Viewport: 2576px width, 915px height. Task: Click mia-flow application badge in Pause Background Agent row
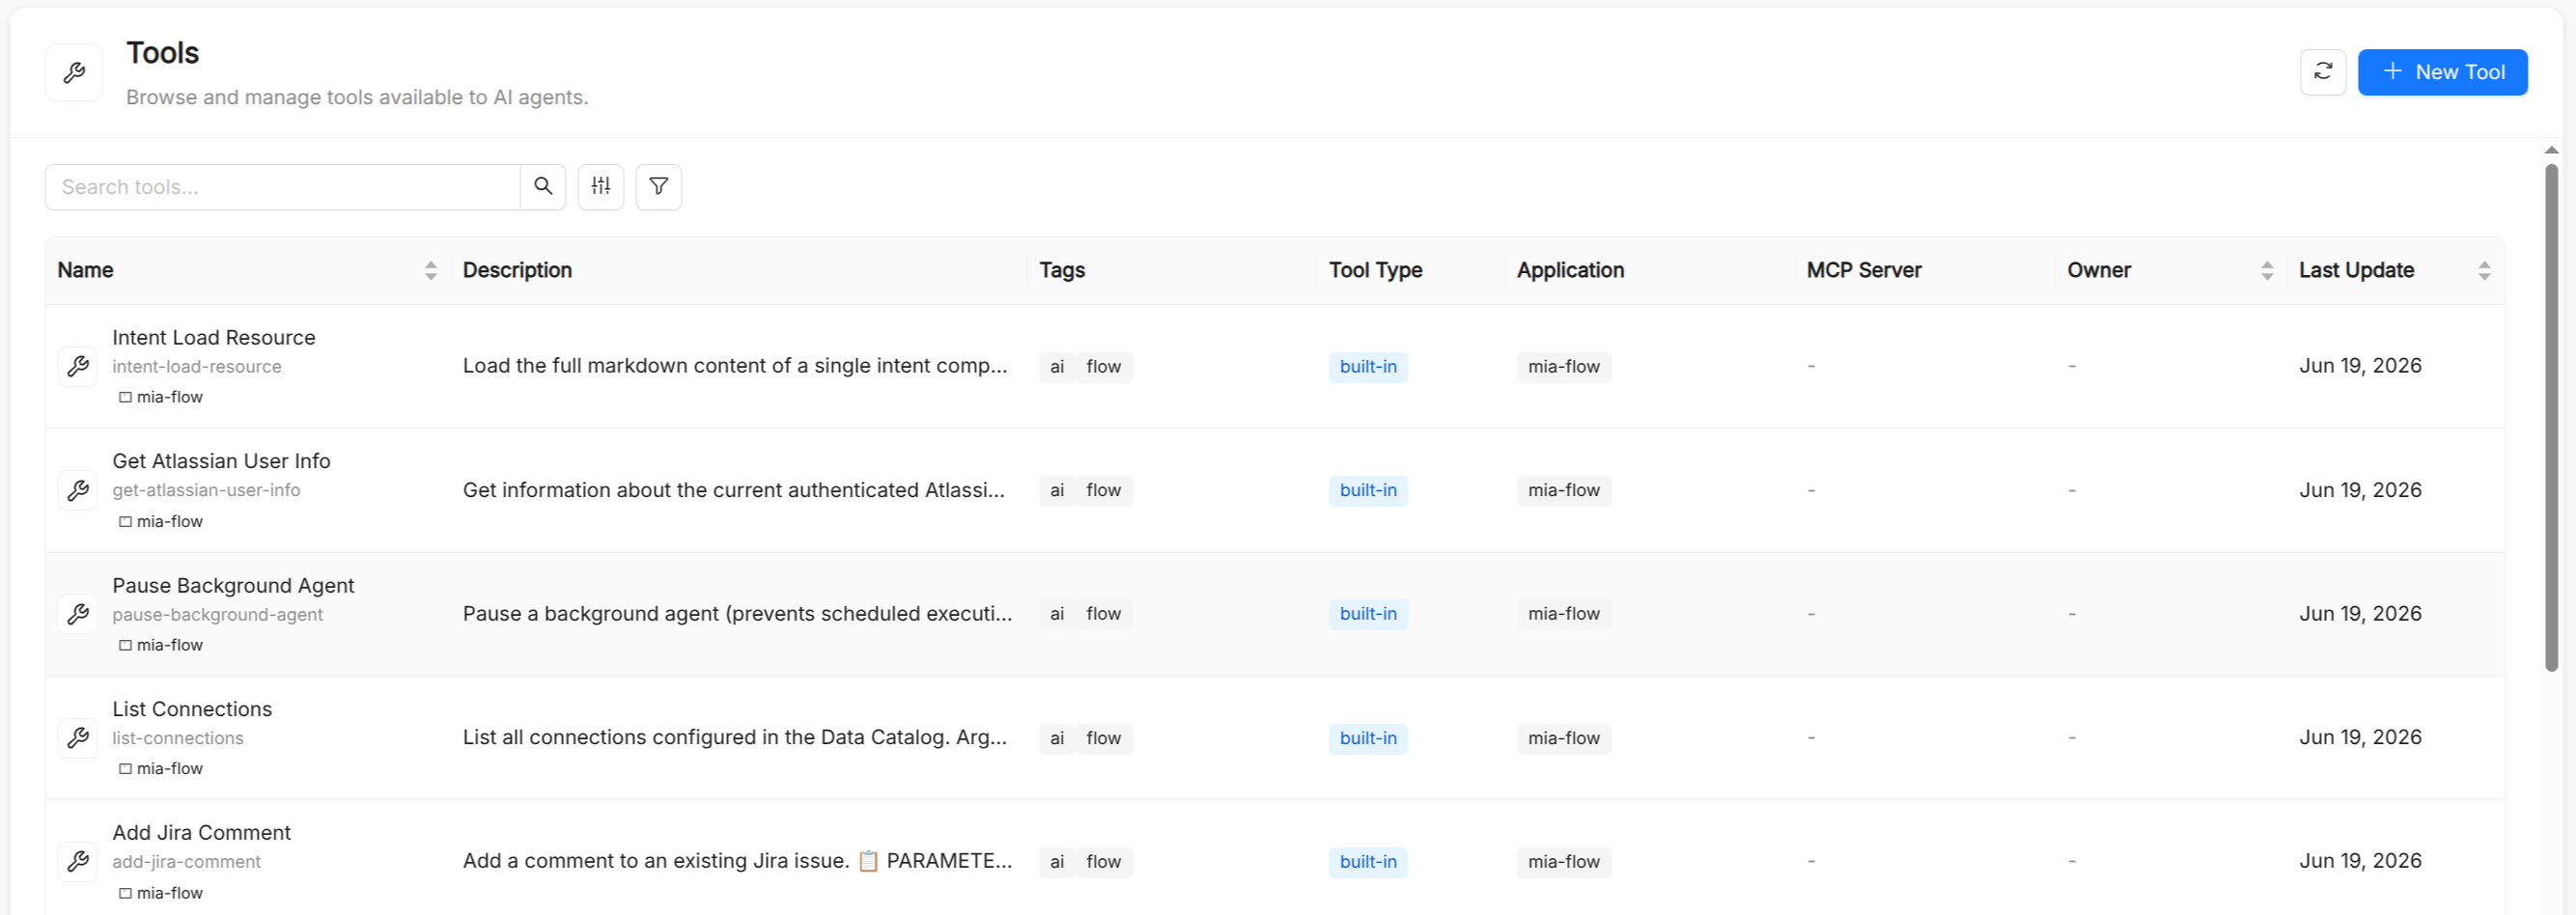(1564, 614)
